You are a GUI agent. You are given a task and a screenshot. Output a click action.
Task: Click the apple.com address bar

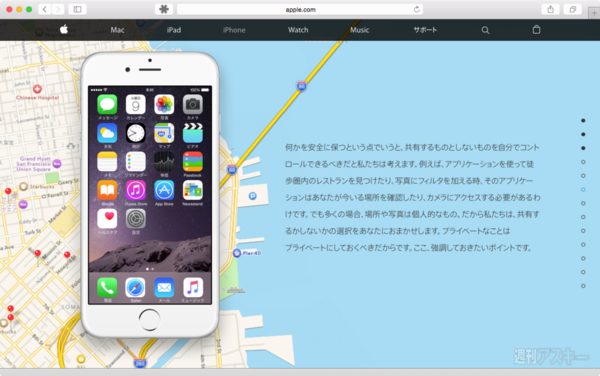click(300, 9)
